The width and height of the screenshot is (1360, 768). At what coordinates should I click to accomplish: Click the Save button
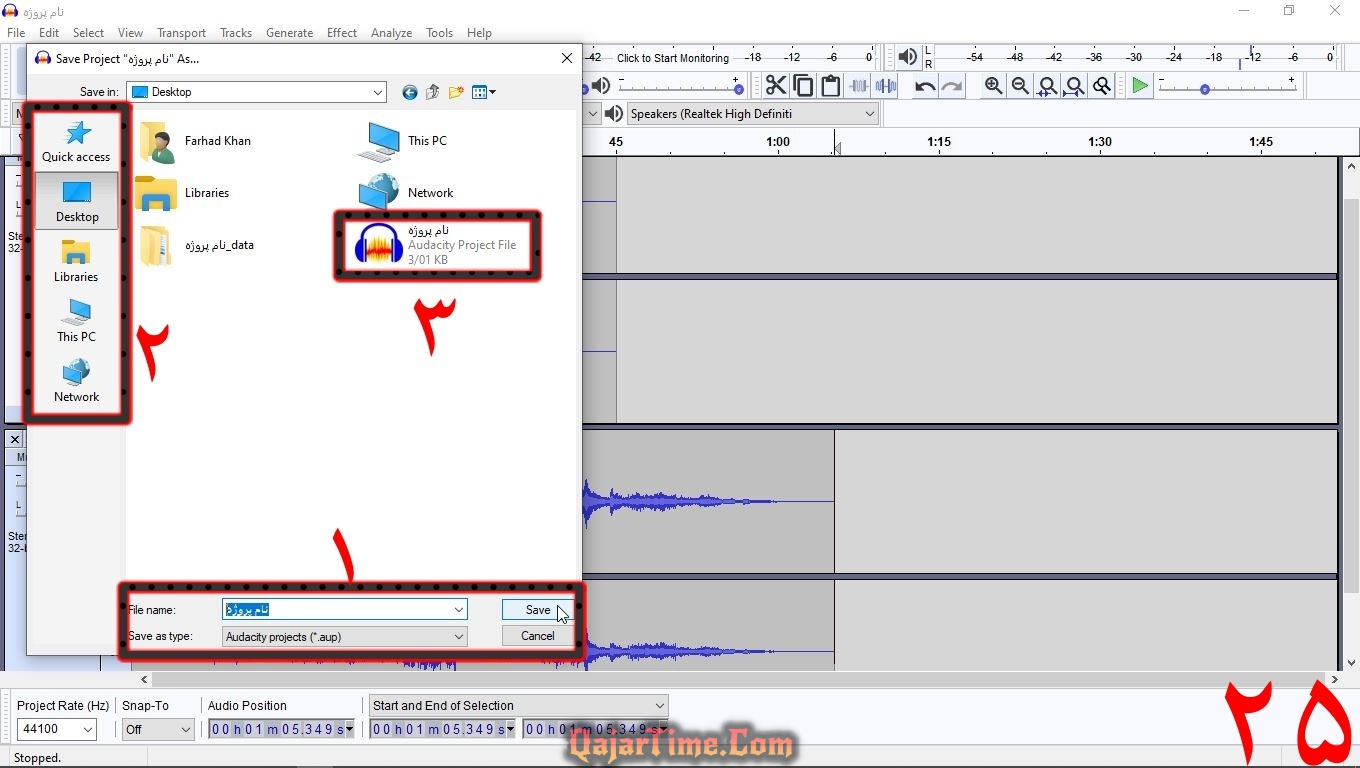pos(537,610)
